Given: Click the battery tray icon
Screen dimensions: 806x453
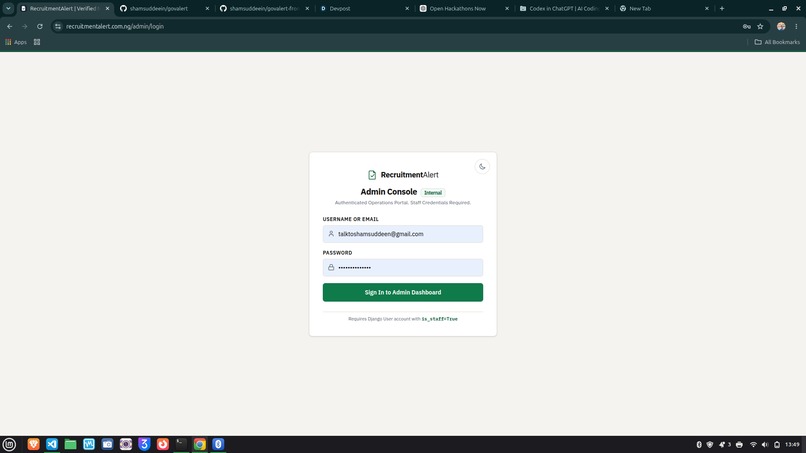Looking at the screenshot, I should (x=777, y=445).
